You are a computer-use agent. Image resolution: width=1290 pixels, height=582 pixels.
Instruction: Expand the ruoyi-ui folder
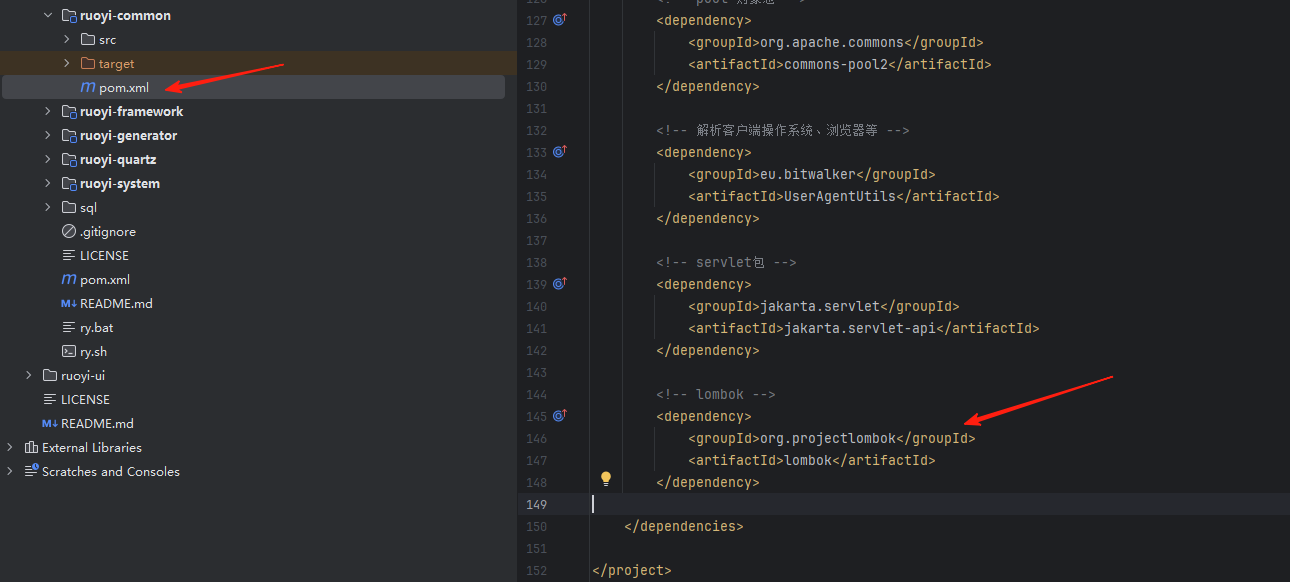(x=29, y=375)
